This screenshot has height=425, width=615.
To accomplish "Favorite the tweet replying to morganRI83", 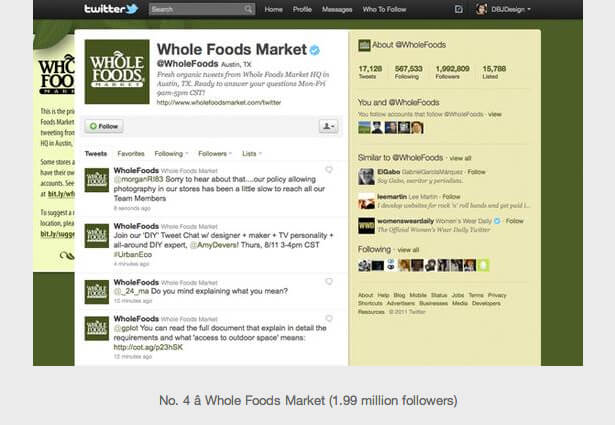I will 329,169.
